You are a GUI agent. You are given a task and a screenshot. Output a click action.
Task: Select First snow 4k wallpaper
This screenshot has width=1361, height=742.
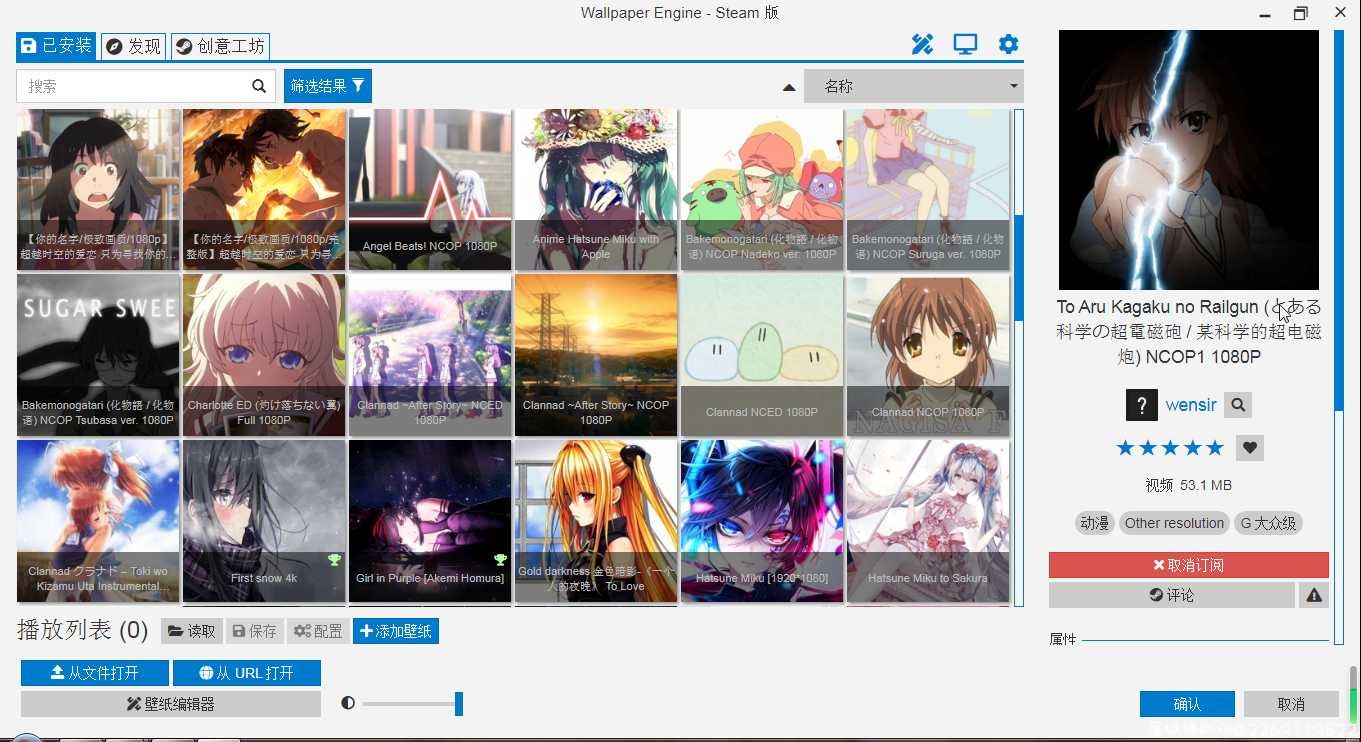point(264,521)
